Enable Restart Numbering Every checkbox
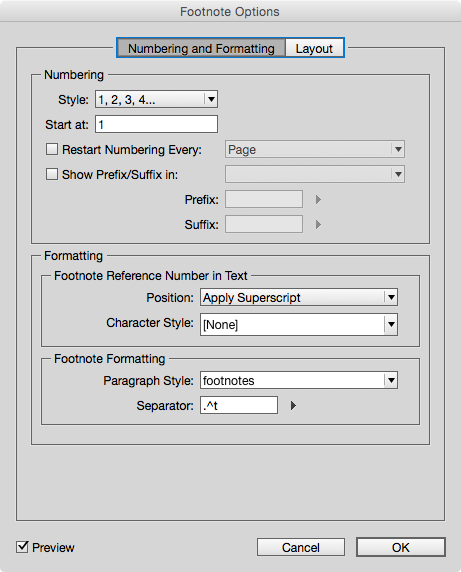The image size is (461, 572). coord(52,149)
